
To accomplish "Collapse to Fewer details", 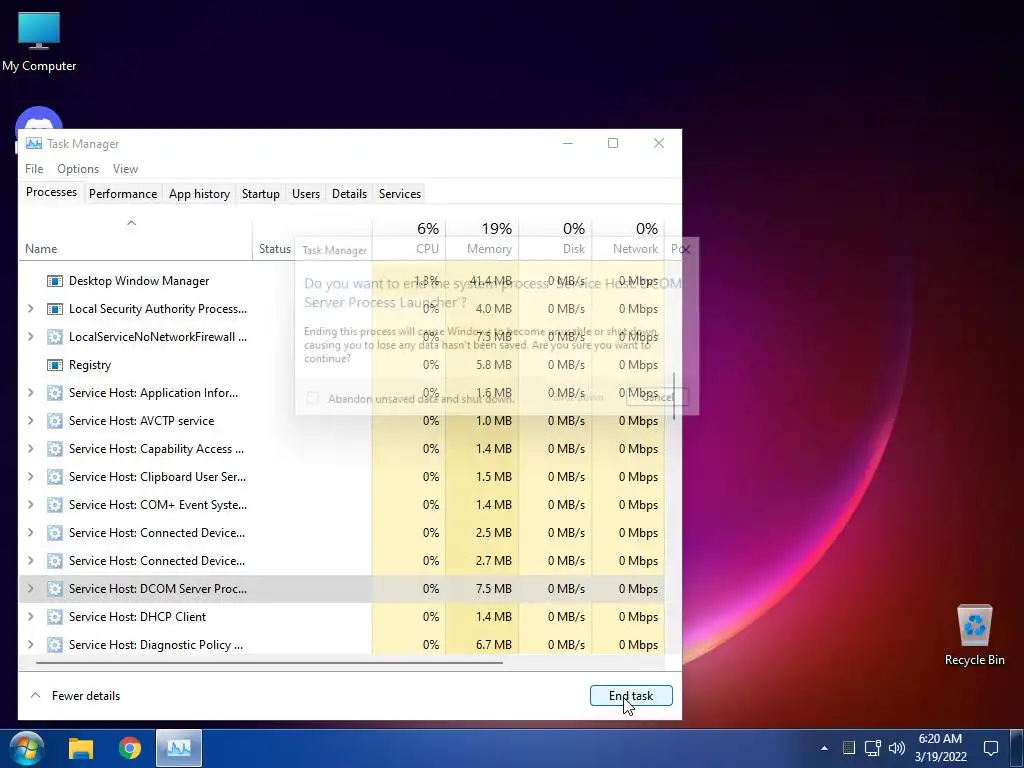I will (x=76, y=696).
